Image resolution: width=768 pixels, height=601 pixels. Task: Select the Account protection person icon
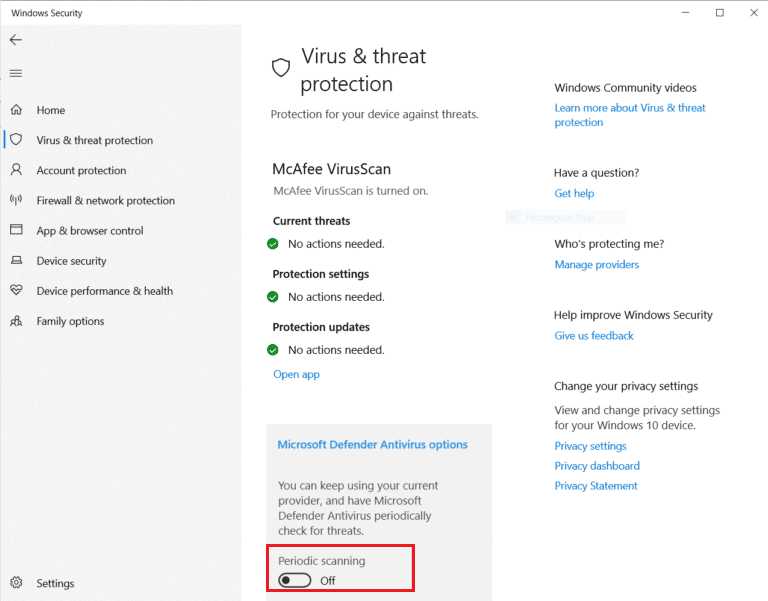16,170
